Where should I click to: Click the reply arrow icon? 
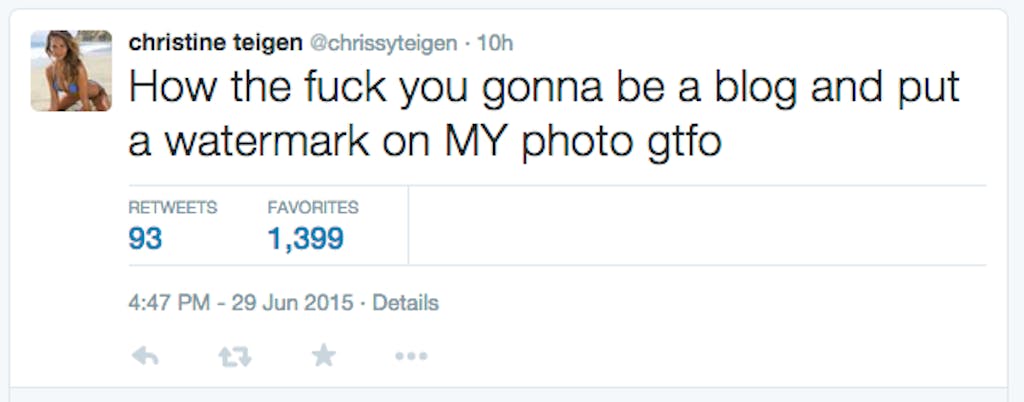click(146, 355)
